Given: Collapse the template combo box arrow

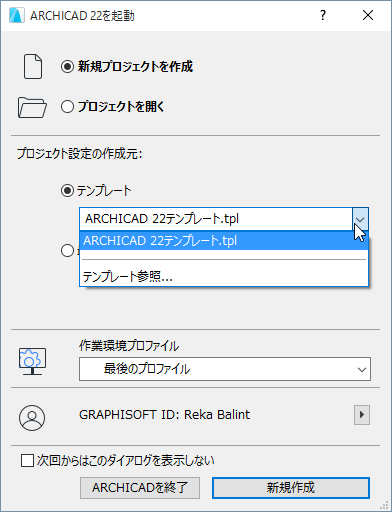Looking at the screenshot, I should (x=360, y=219).
